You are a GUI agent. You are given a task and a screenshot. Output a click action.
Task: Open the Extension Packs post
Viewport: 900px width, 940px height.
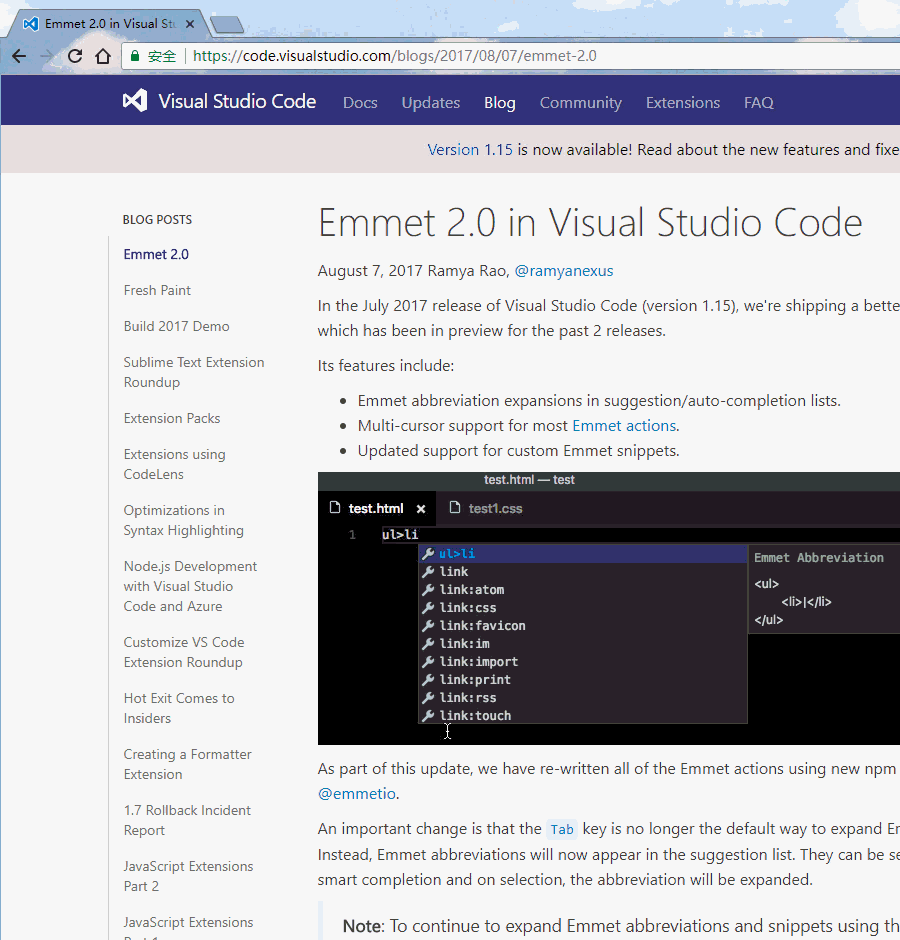click(x=171, y=418)
